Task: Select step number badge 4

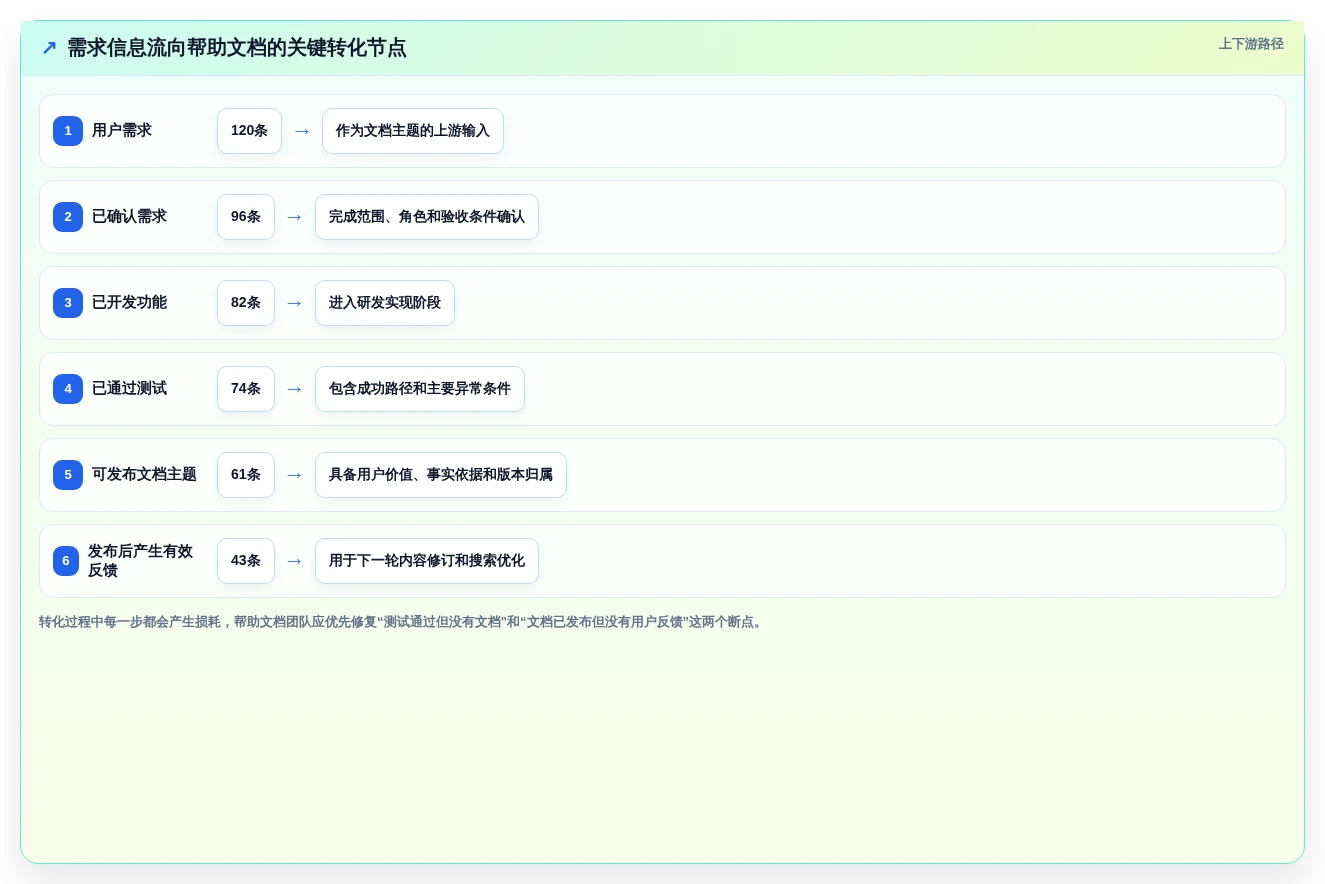Action: [x=68, y=389]
